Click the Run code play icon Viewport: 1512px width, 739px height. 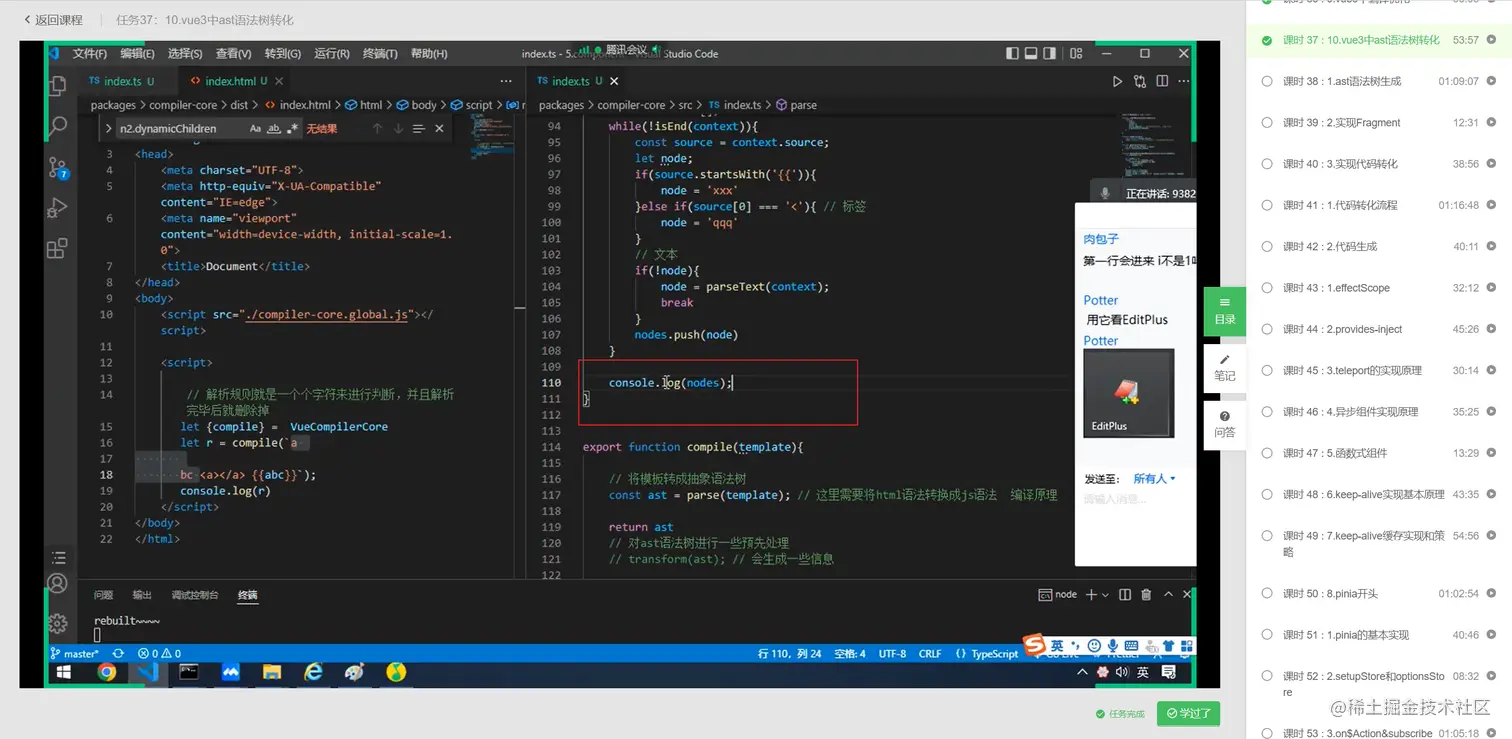(1117, 81)
